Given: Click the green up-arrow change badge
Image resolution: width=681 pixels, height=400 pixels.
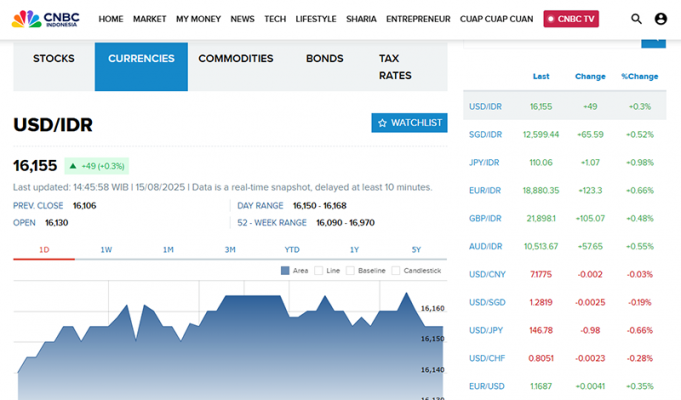Looking at the screenshot, I should (x=96, y=166).
